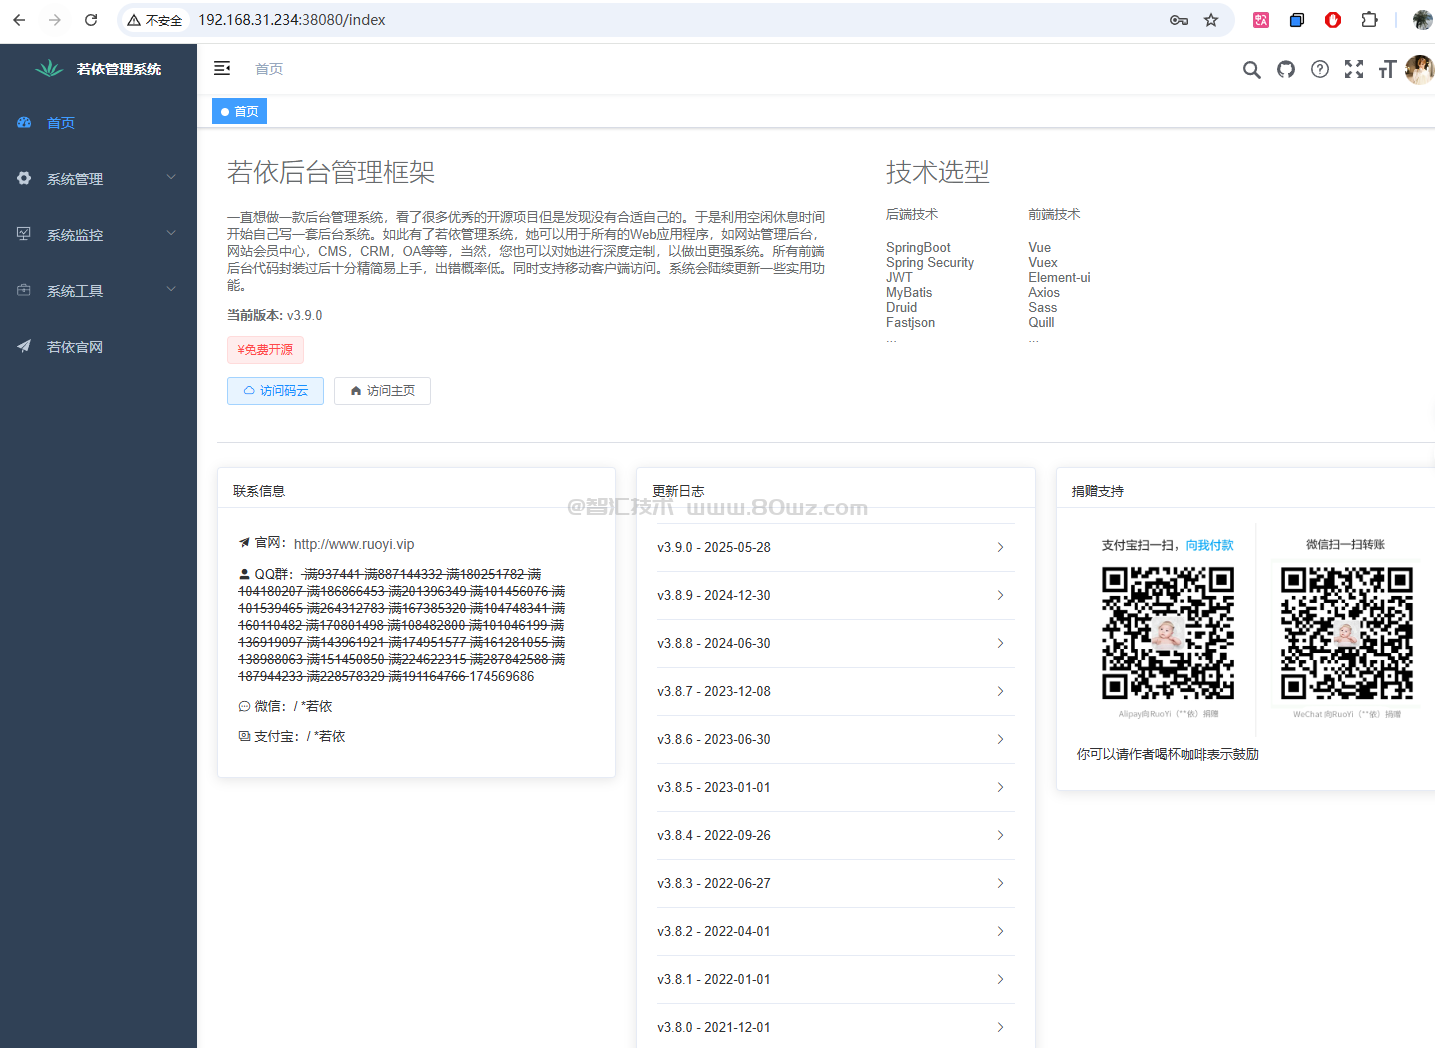
Task: Reload the page in the browser
Action: (x=91, y=20)
